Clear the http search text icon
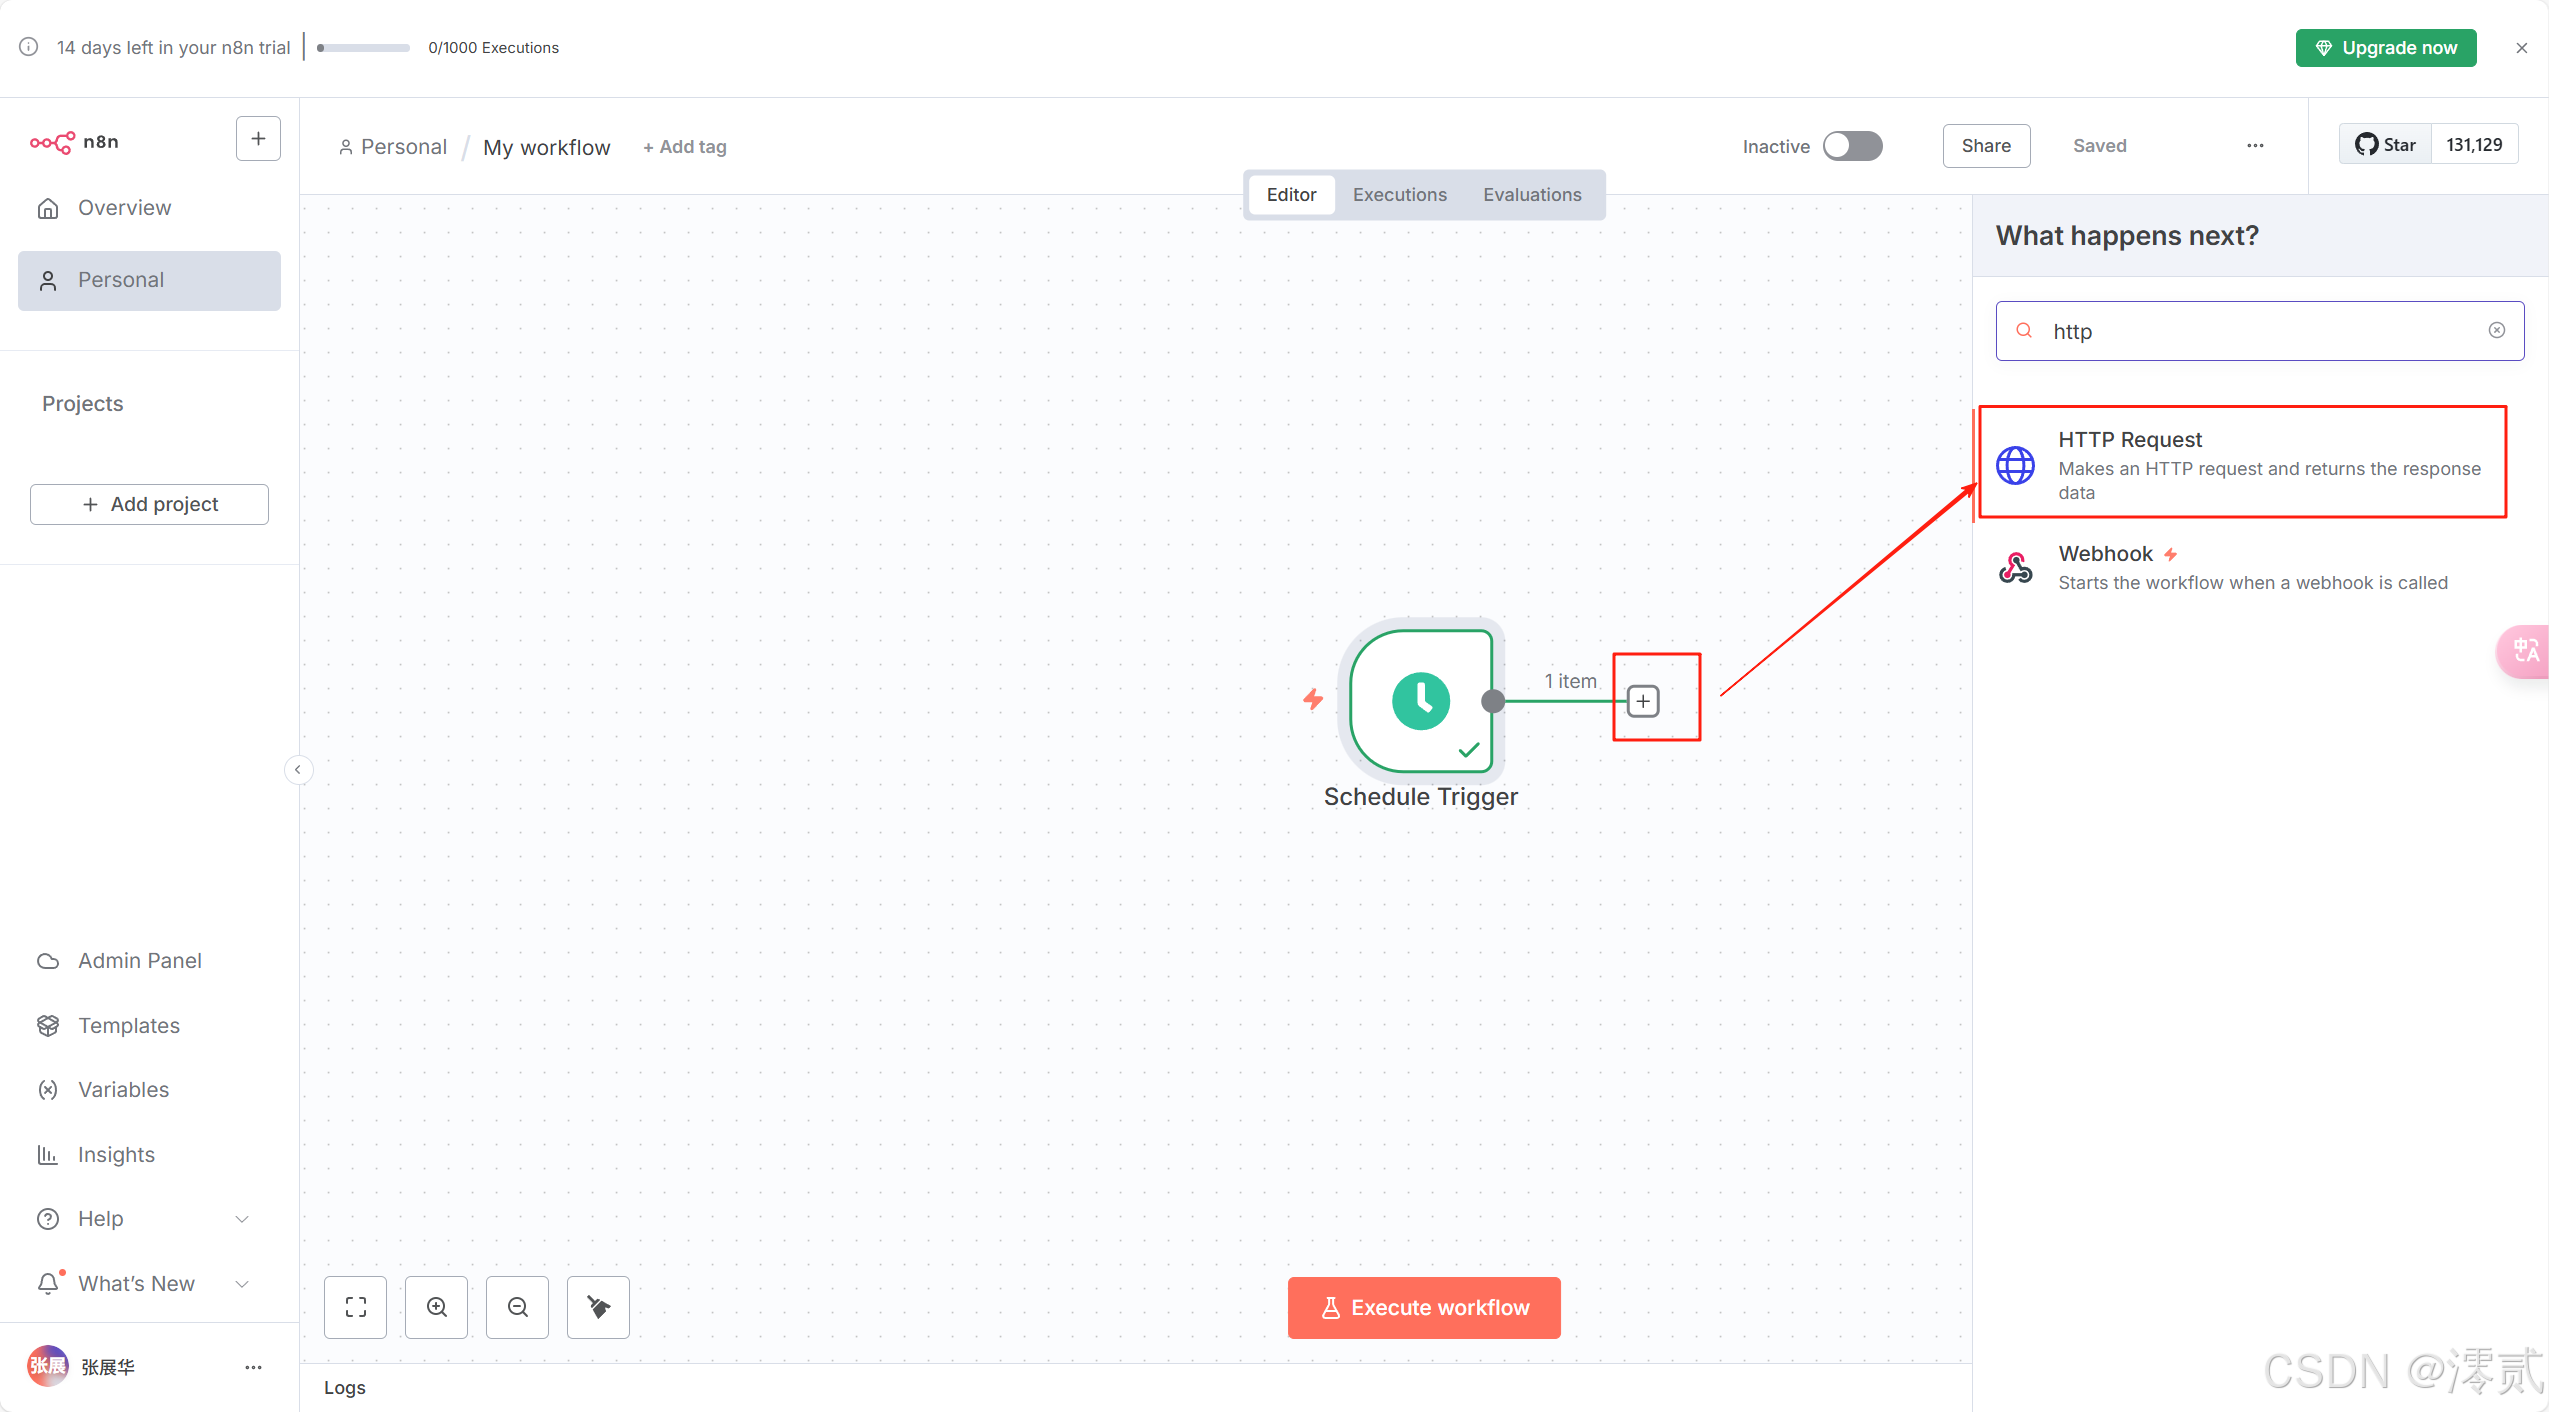Image resolution: width=2549 pixels, height=1412 pixels. point(2496,331)
